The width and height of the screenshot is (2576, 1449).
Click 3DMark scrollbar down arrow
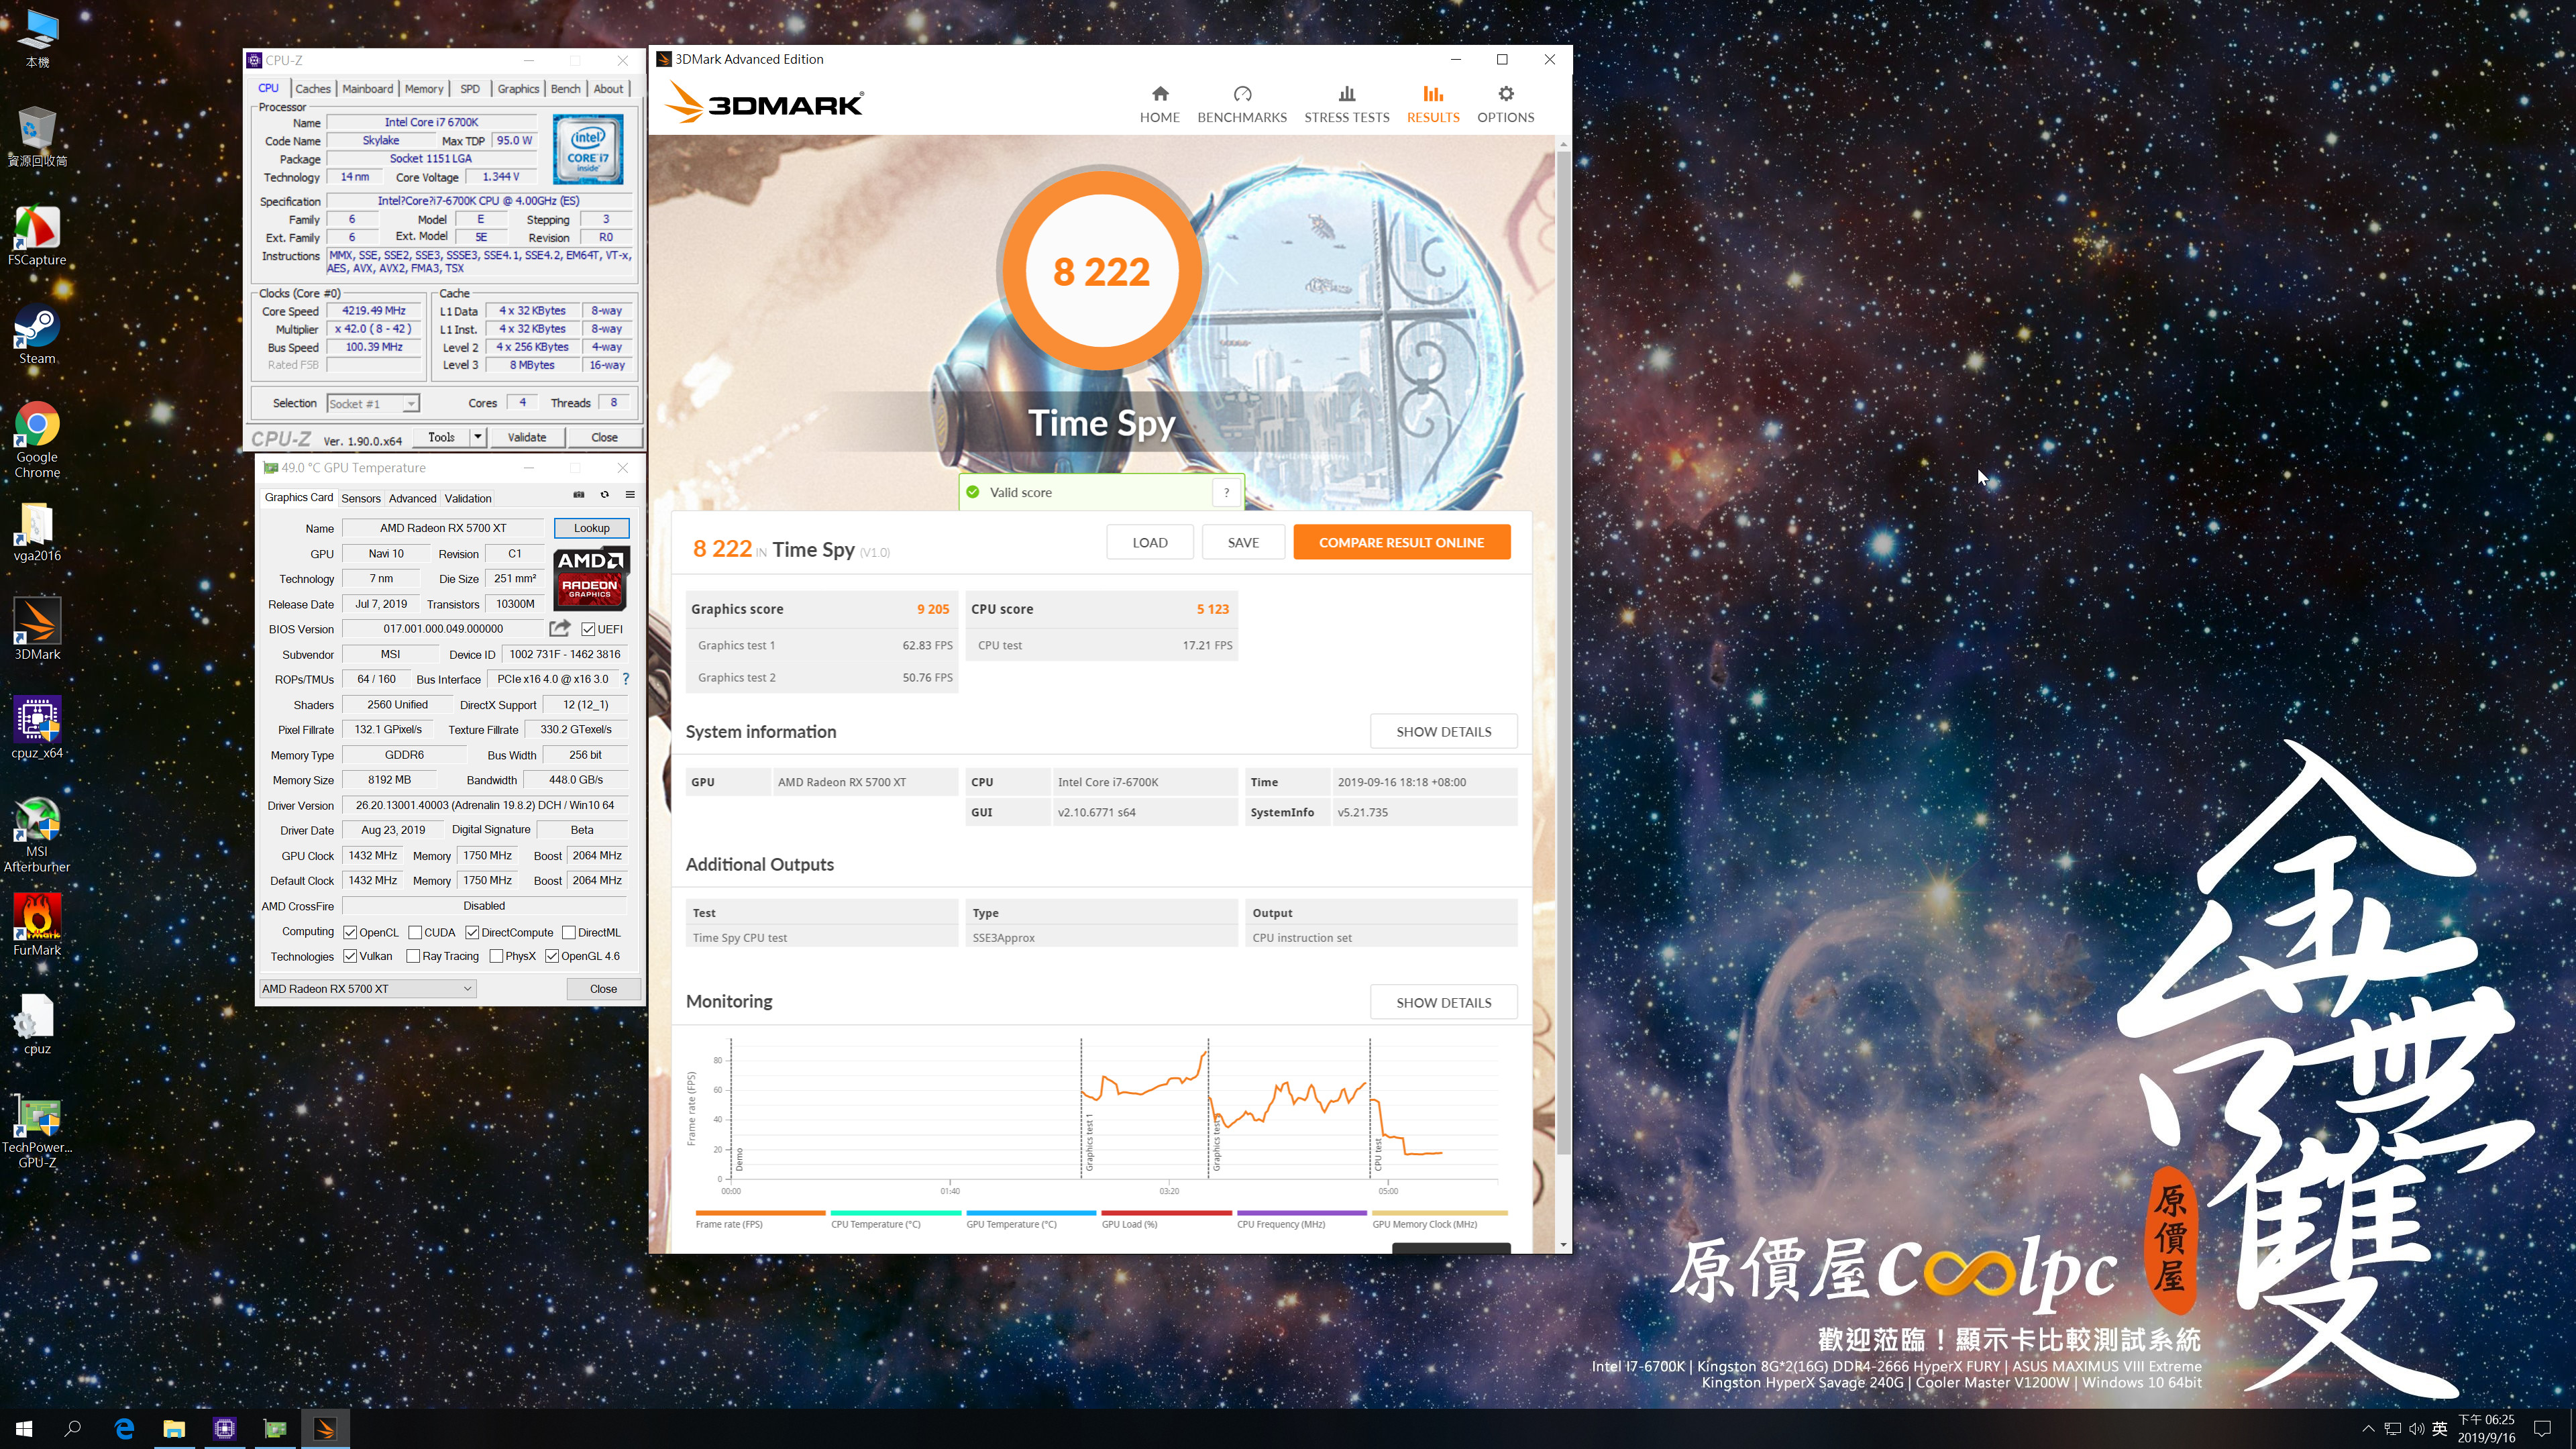click(1563, 1245)
